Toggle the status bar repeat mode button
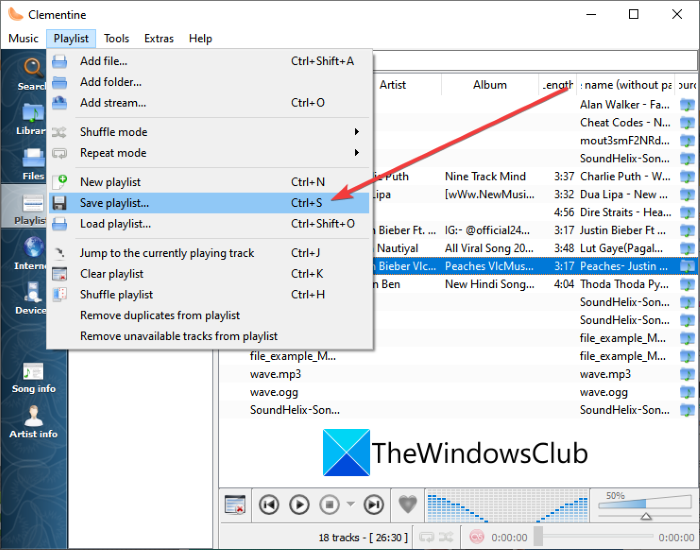The image size is (700, 550). (426, 537)
